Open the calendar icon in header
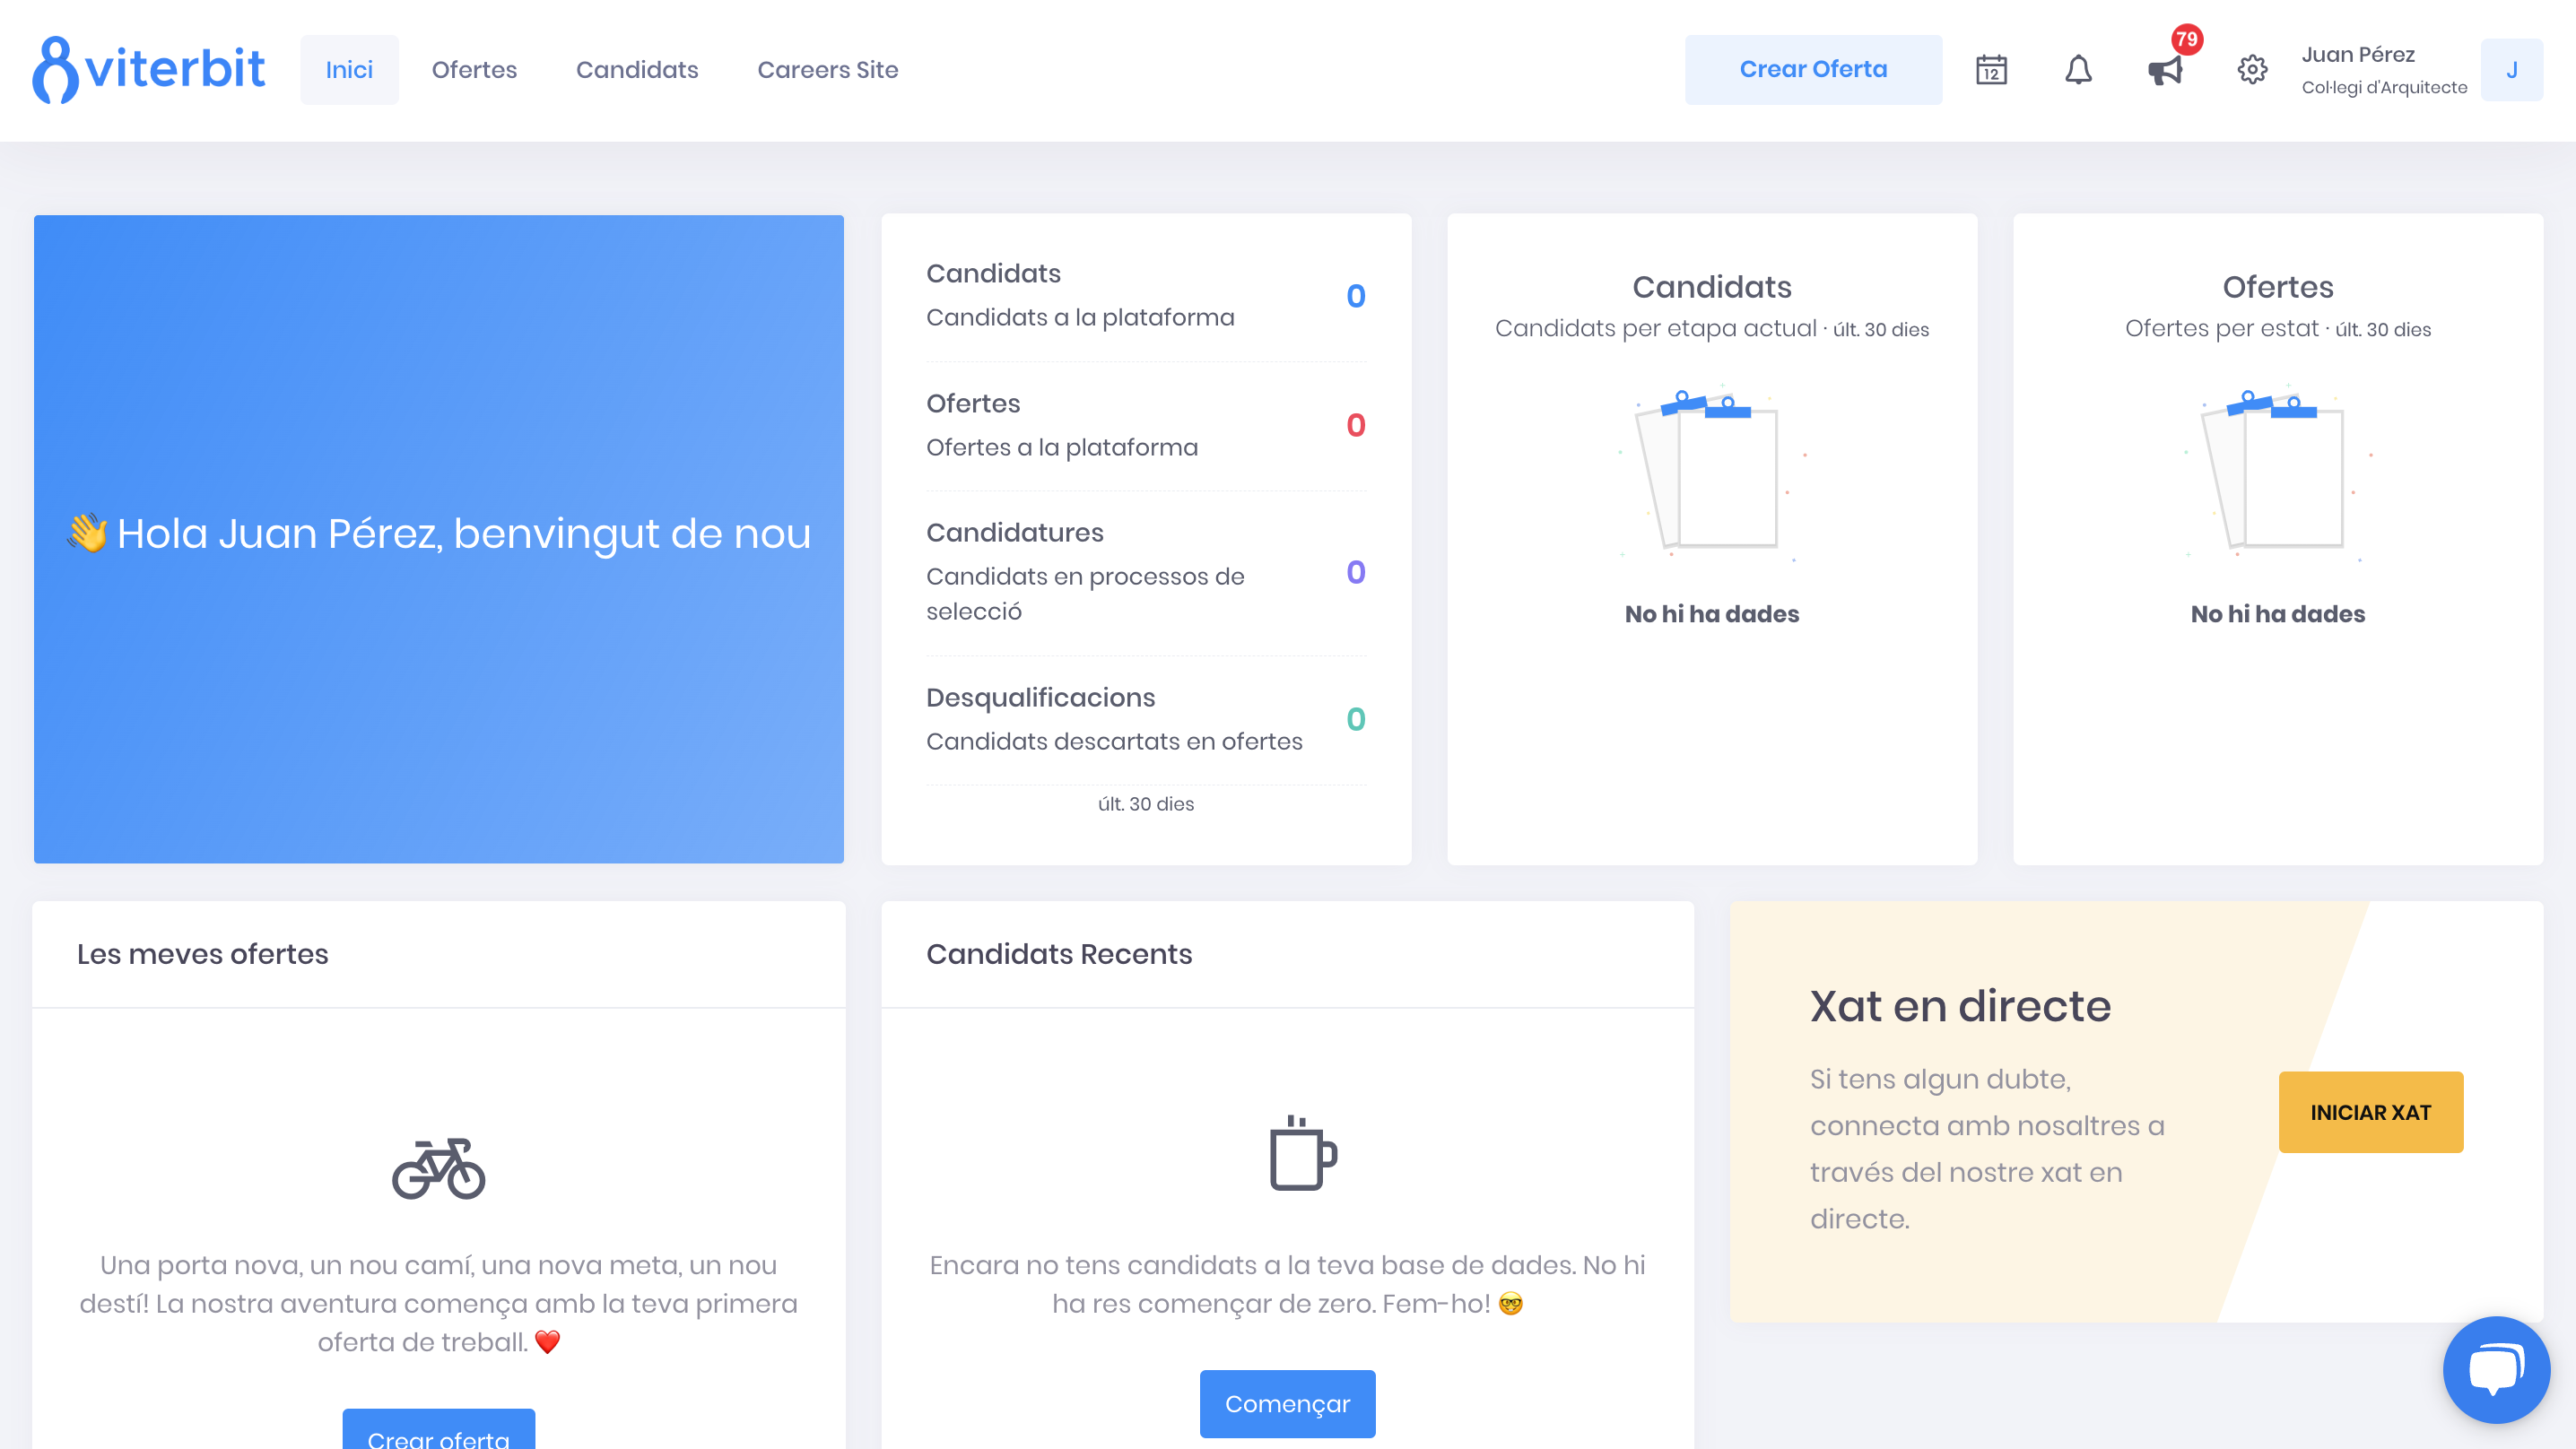Image resolution: width=2576 pixels, height=1449 pixels. click(1991, 70)
